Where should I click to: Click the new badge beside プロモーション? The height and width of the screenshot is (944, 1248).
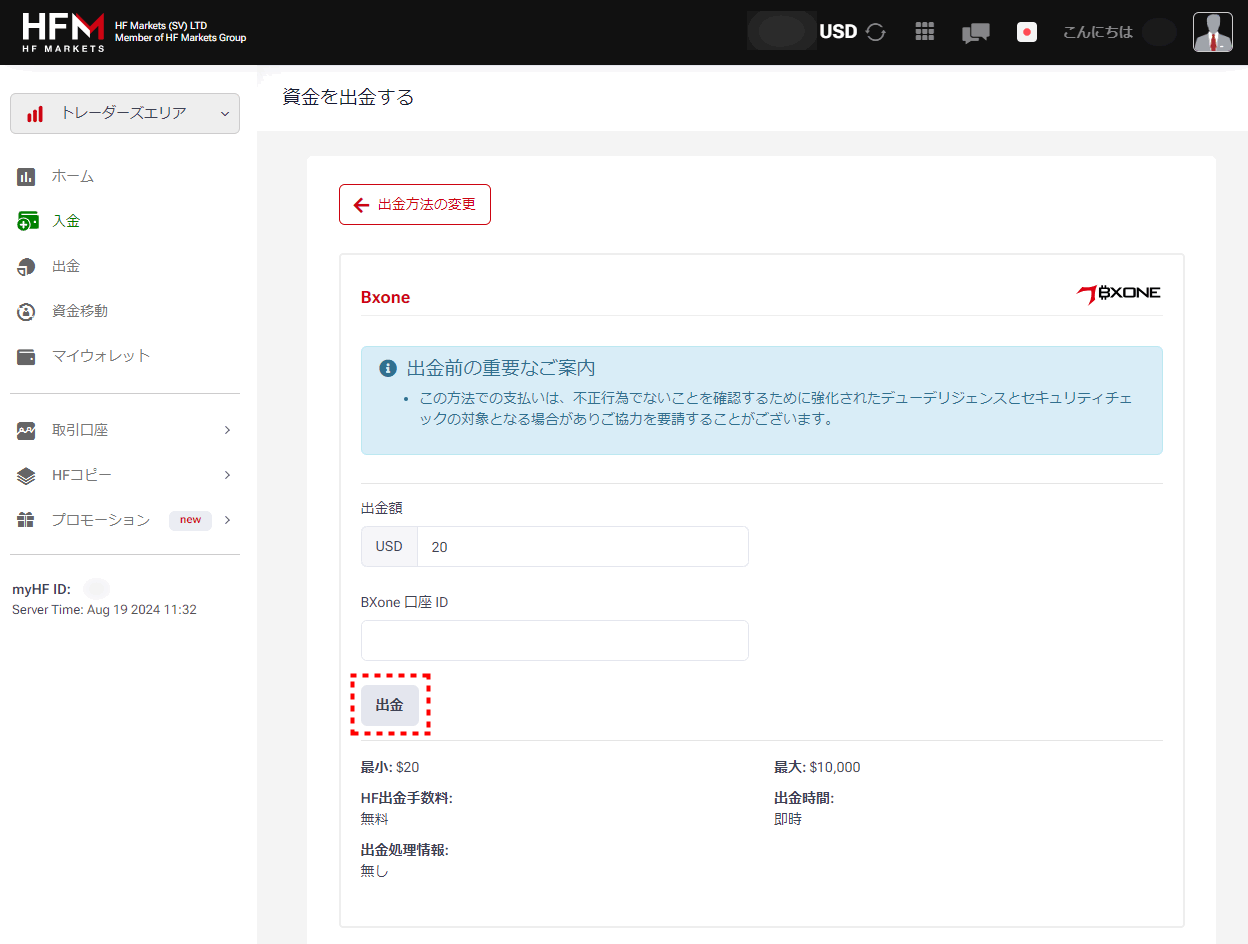190,520
